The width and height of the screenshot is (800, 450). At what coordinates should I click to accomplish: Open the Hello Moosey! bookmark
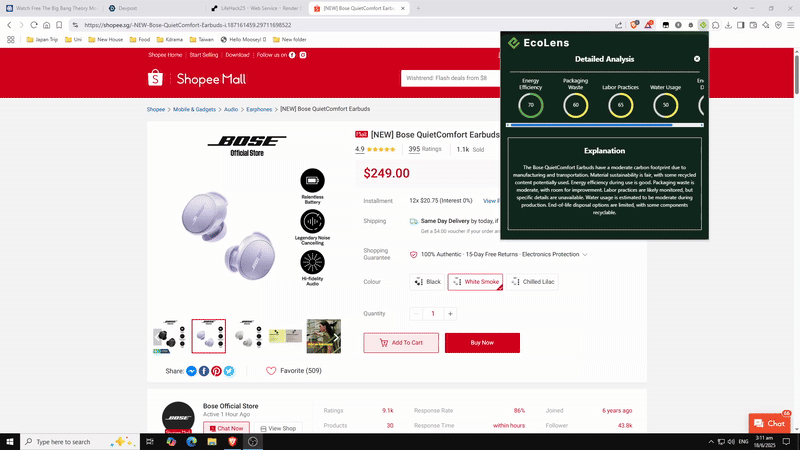243,39
